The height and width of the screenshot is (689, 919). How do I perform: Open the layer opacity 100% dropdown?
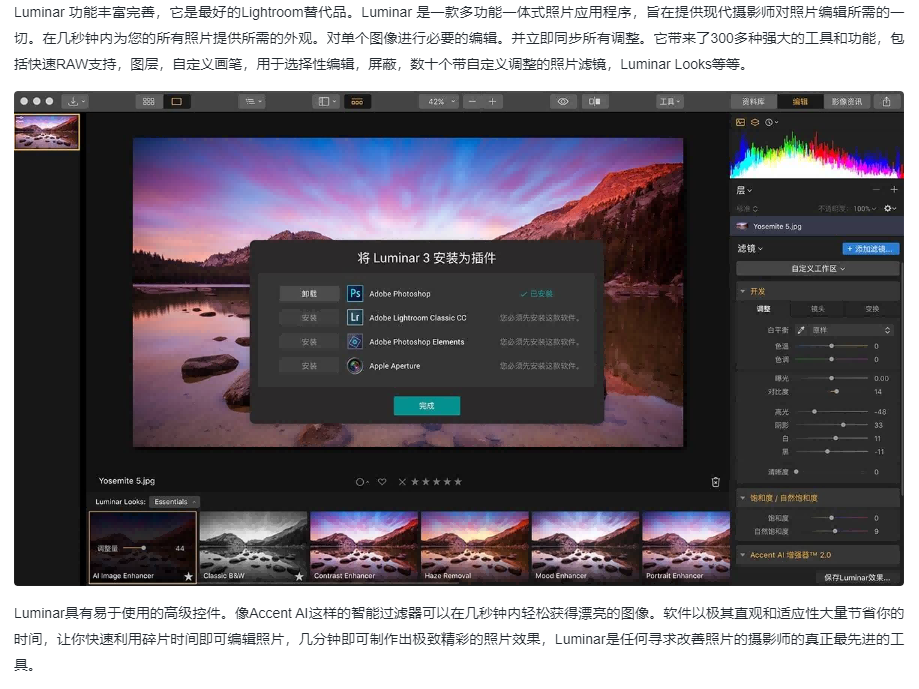[x=865, y=209]
